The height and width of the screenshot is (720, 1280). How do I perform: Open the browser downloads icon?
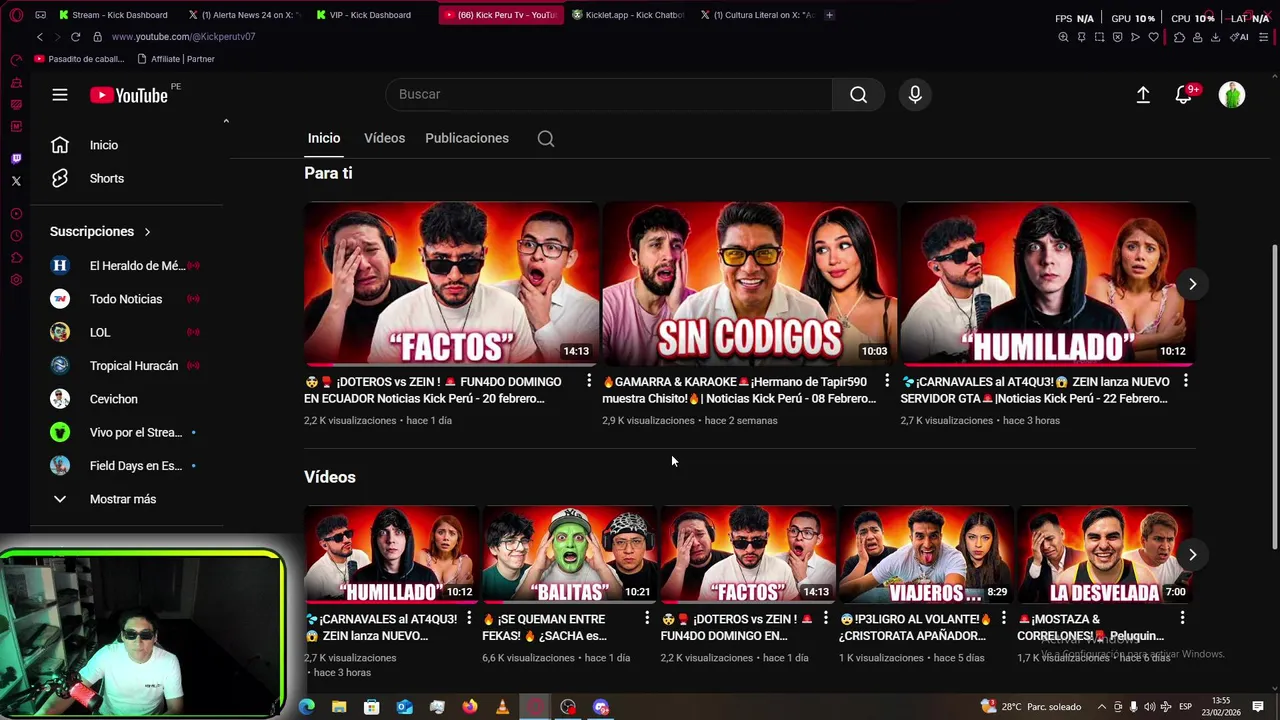(x=1215, y=37)
